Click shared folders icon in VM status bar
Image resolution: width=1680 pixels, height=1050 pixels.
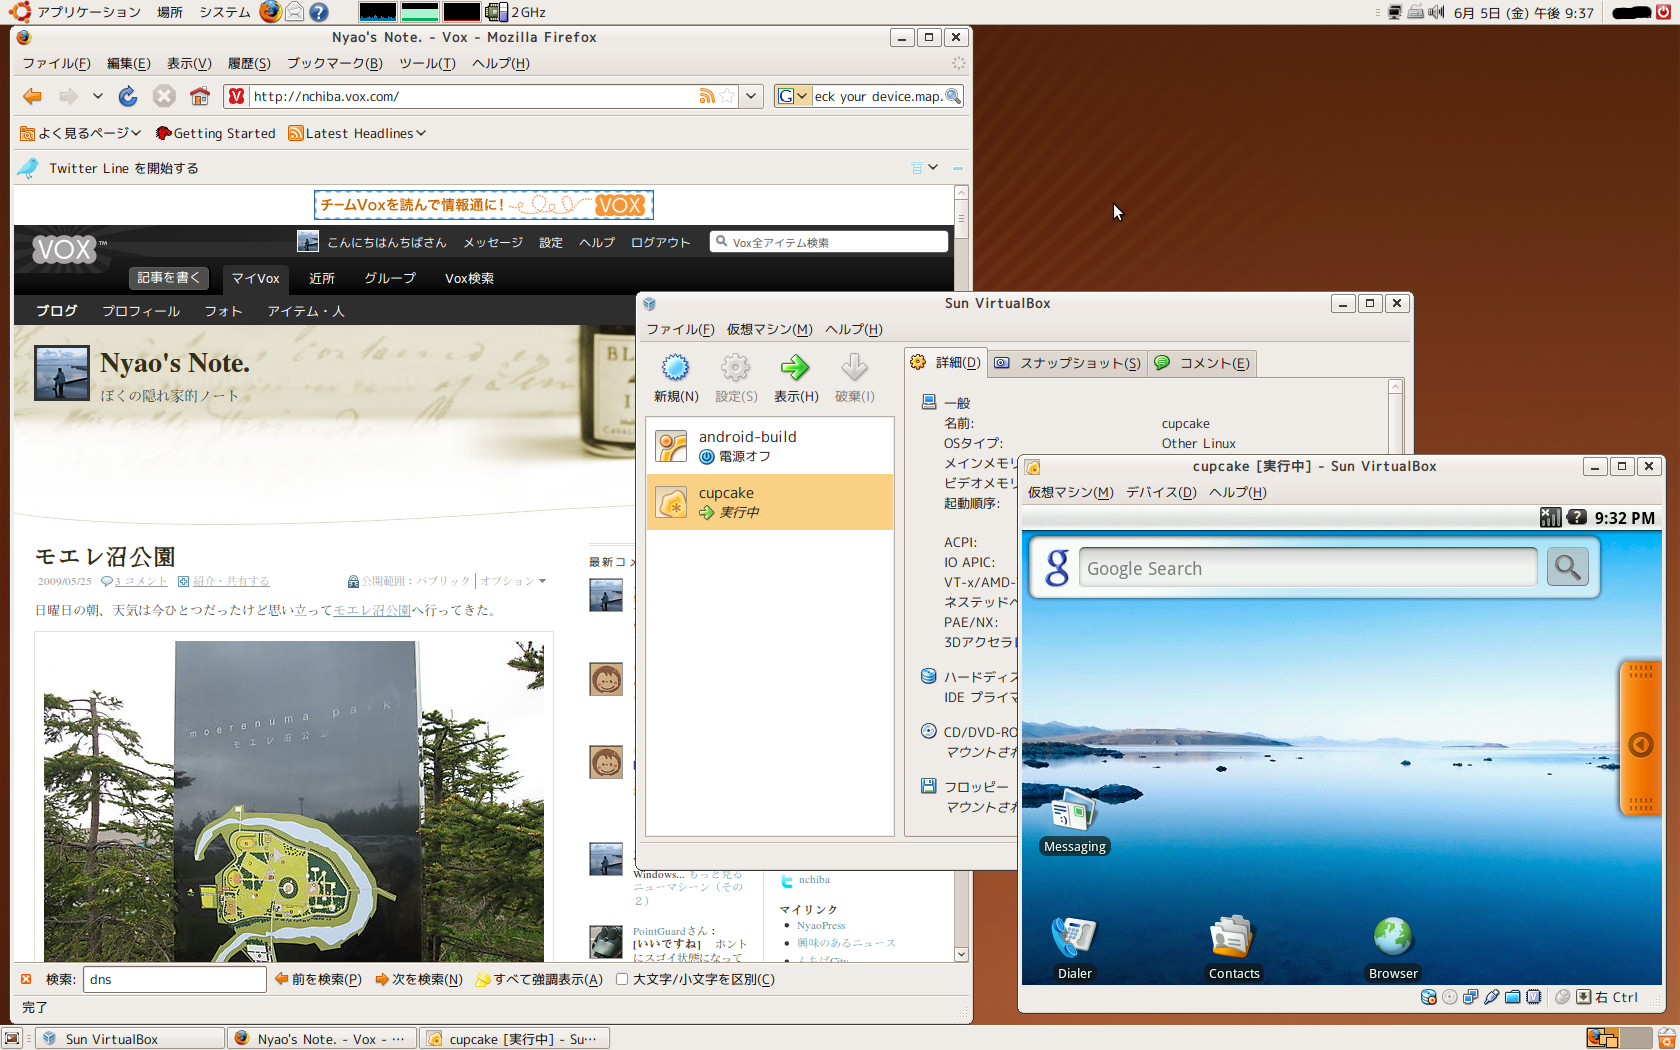pos(1512,997)
